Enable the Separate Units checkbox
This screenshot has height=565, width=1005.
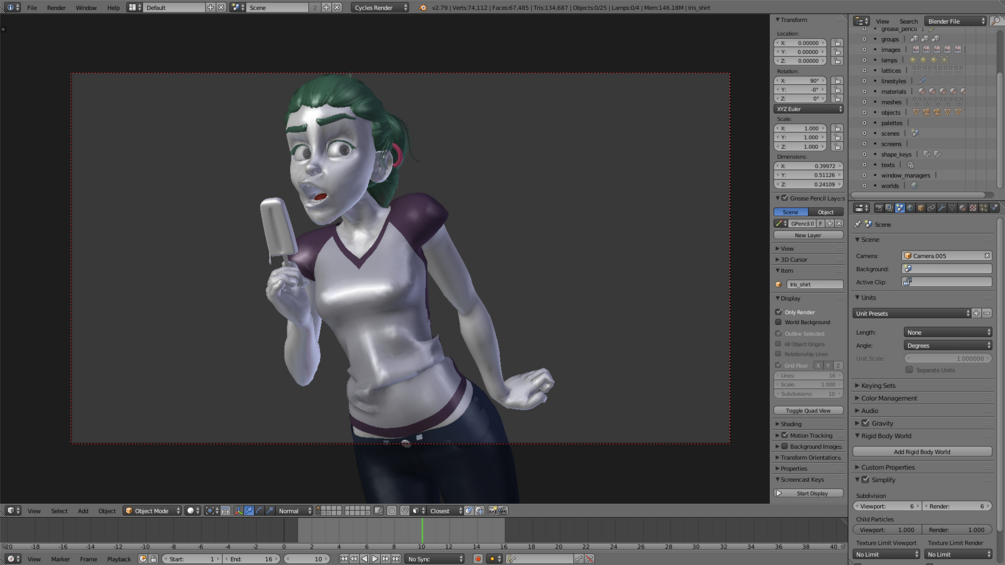point(909,370)
